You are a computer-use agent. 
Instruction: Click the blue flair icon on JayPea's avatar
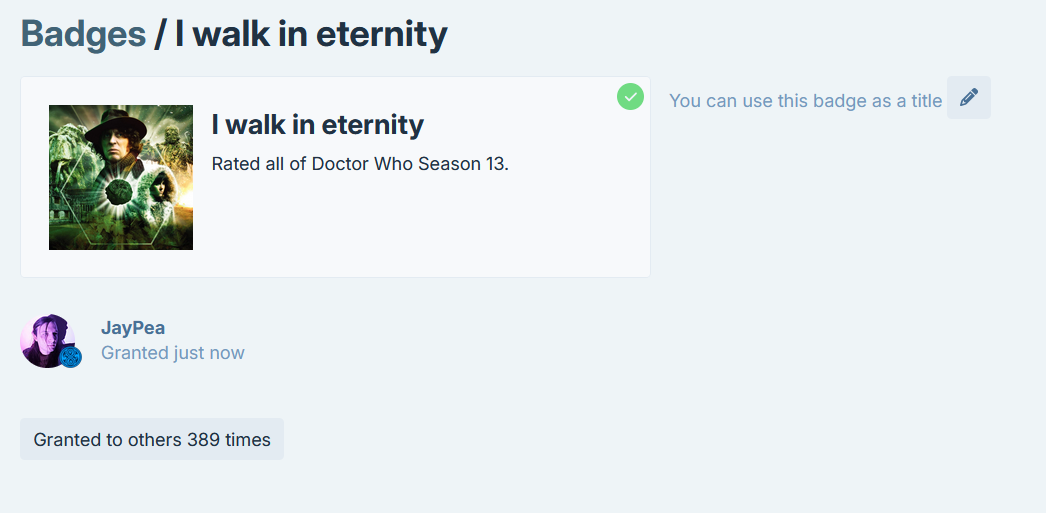[x=70, y=357]
